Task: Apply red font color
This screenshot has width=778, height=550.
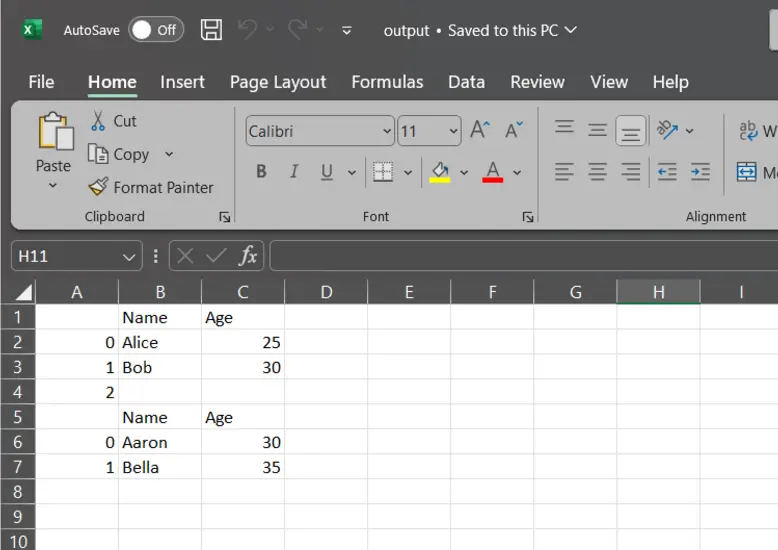Action: 493,172
